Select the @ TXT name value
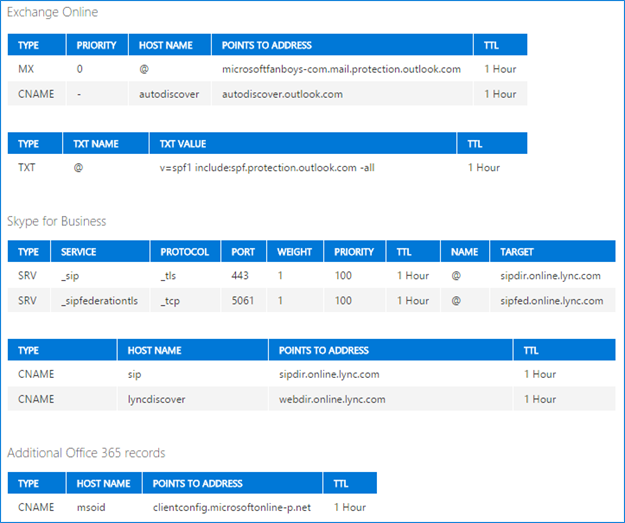625x523 pixels. (x=78, y=168)
